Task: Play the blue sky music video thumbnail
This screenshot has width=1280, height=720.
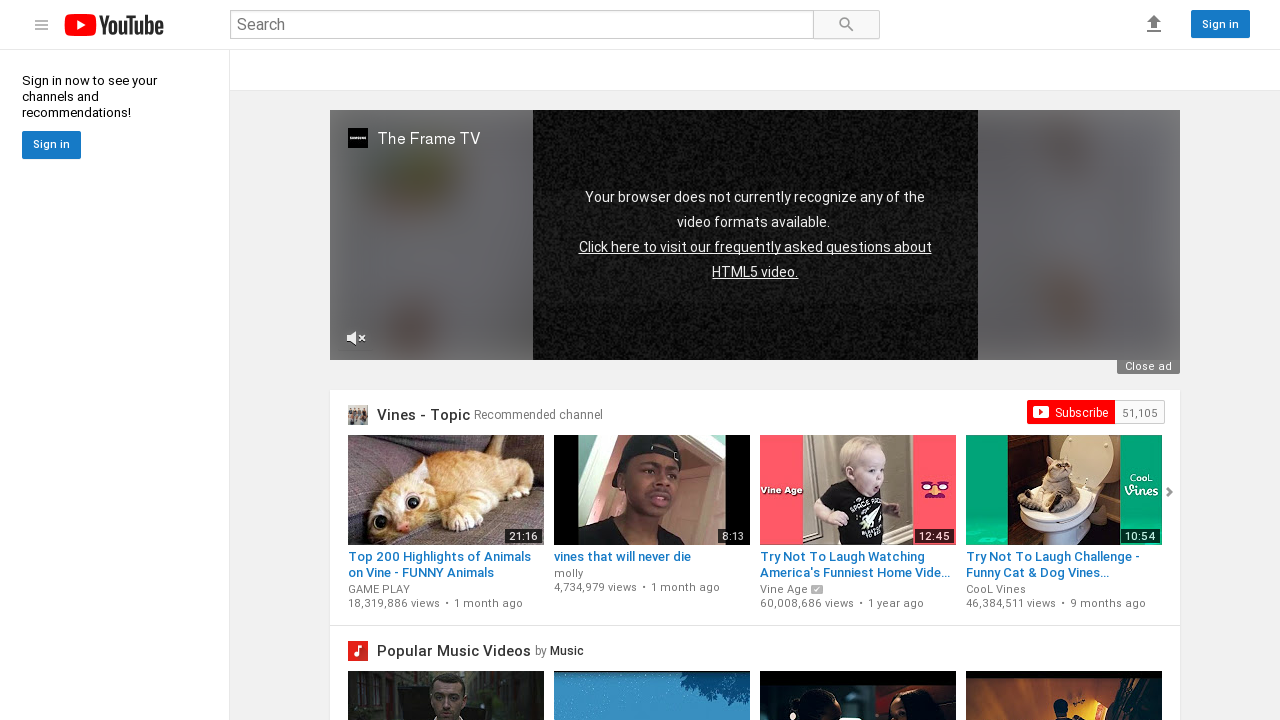Action: (x=652, y=695)
